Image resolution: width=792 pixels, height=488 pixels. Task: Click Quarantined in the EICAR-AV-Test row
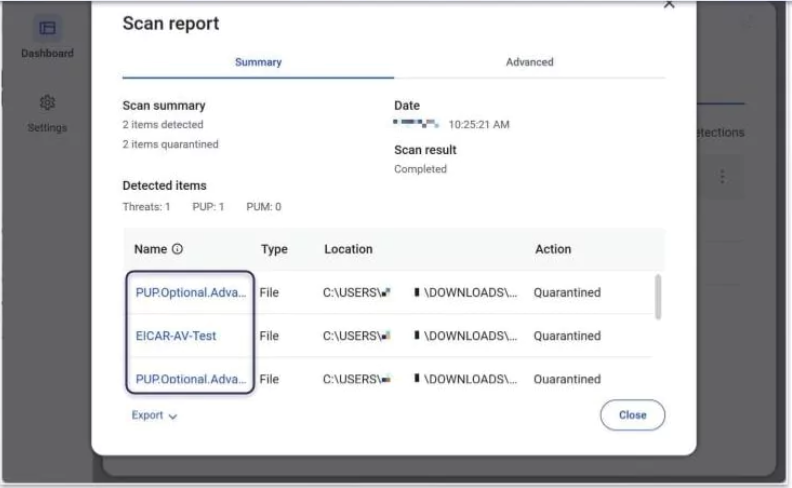(x=567, y=336)
